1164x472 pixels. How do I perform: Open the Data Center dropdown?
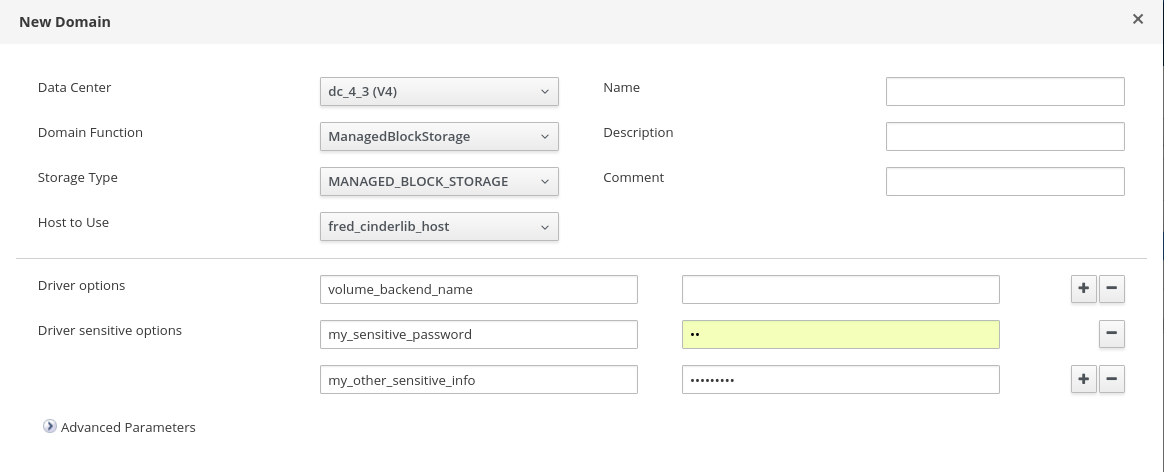pos(438,91)
